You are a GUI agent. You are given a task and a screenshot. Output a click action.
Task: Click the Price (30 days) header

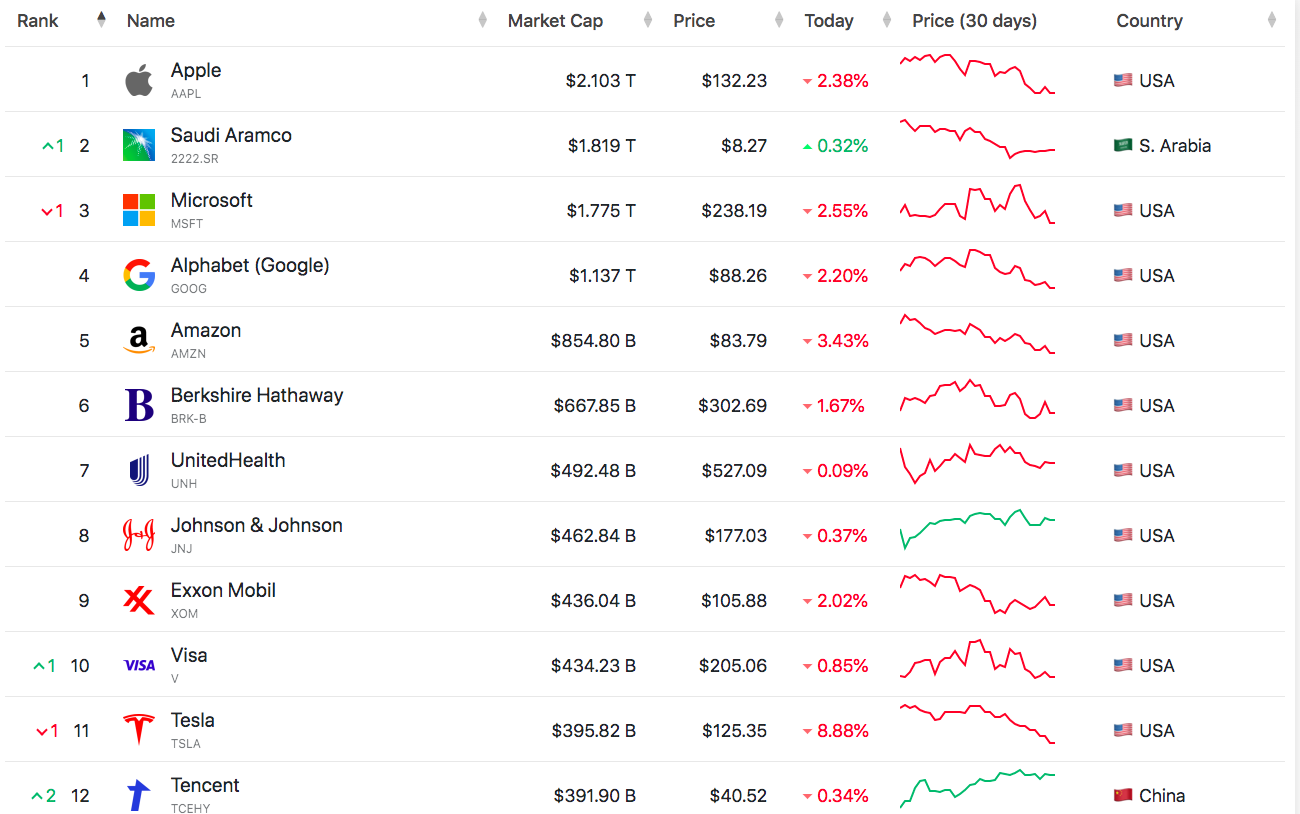(975, 20)
